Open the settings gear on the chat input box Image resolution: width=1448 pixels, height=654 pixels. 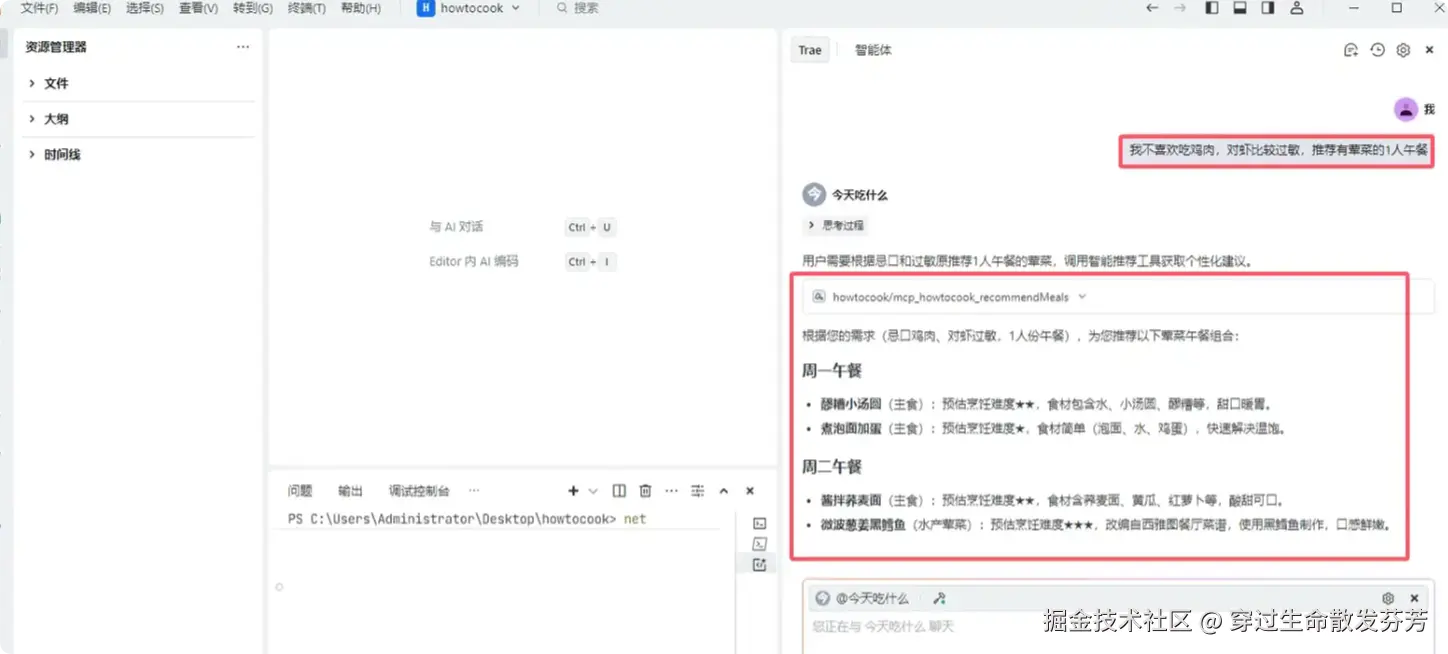click(1388, 598)
